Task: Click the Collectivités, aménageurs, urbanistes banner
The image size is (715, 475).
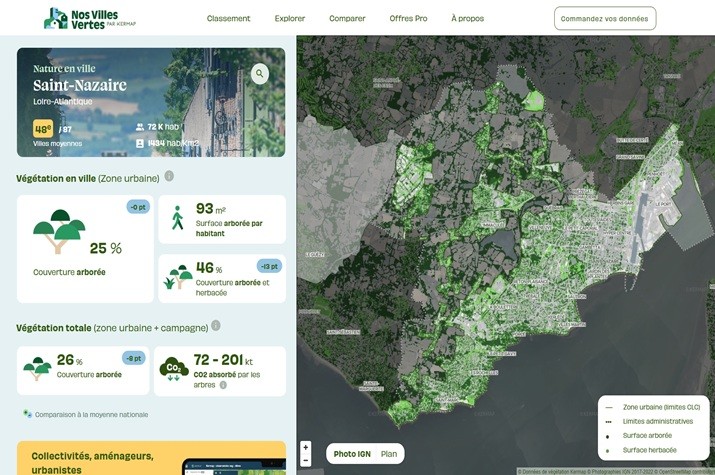Action: [151, 458]
